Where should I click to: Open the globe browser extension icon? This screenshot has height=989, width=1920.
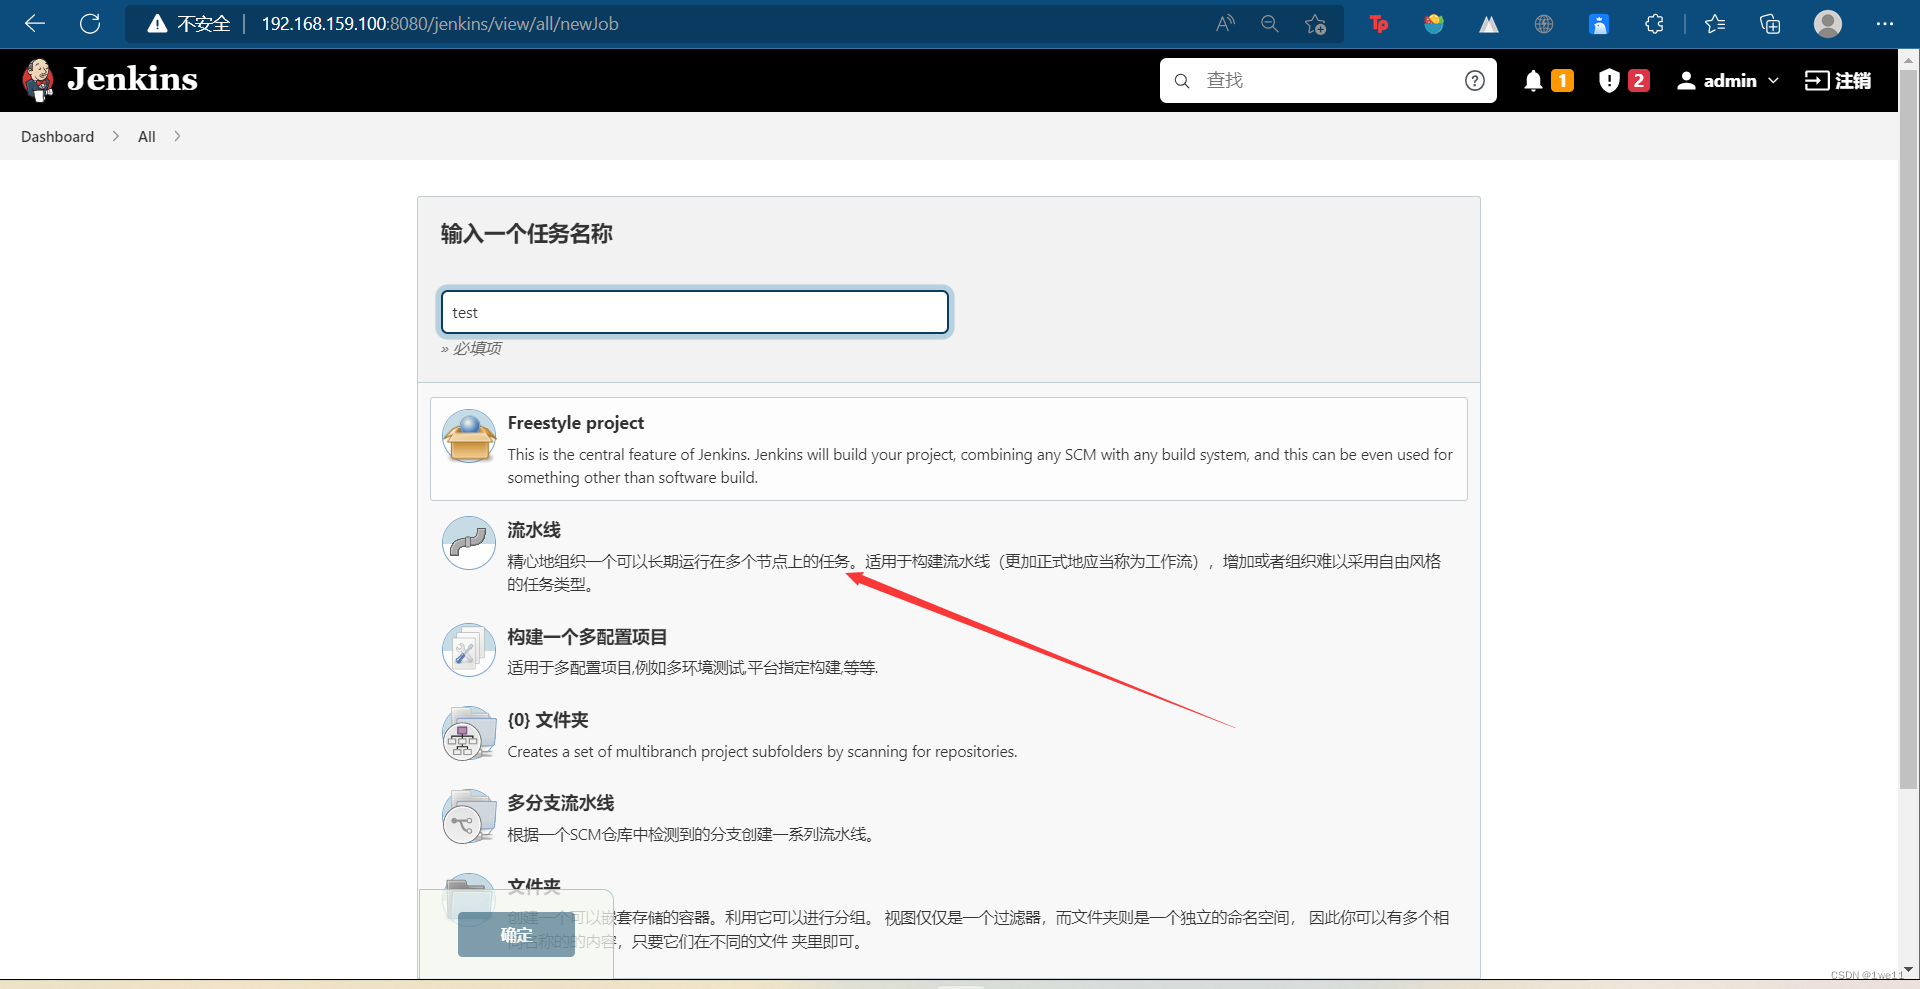[1544, 24]
